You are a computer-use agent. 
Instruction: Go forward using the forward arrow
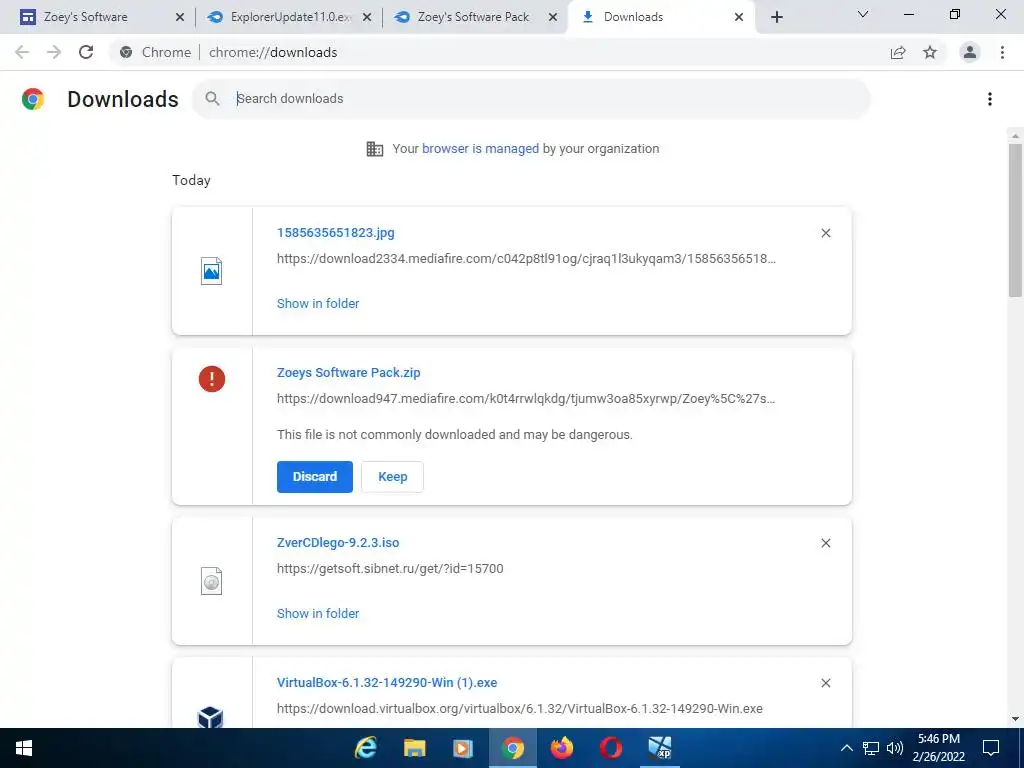pos(54,52)
